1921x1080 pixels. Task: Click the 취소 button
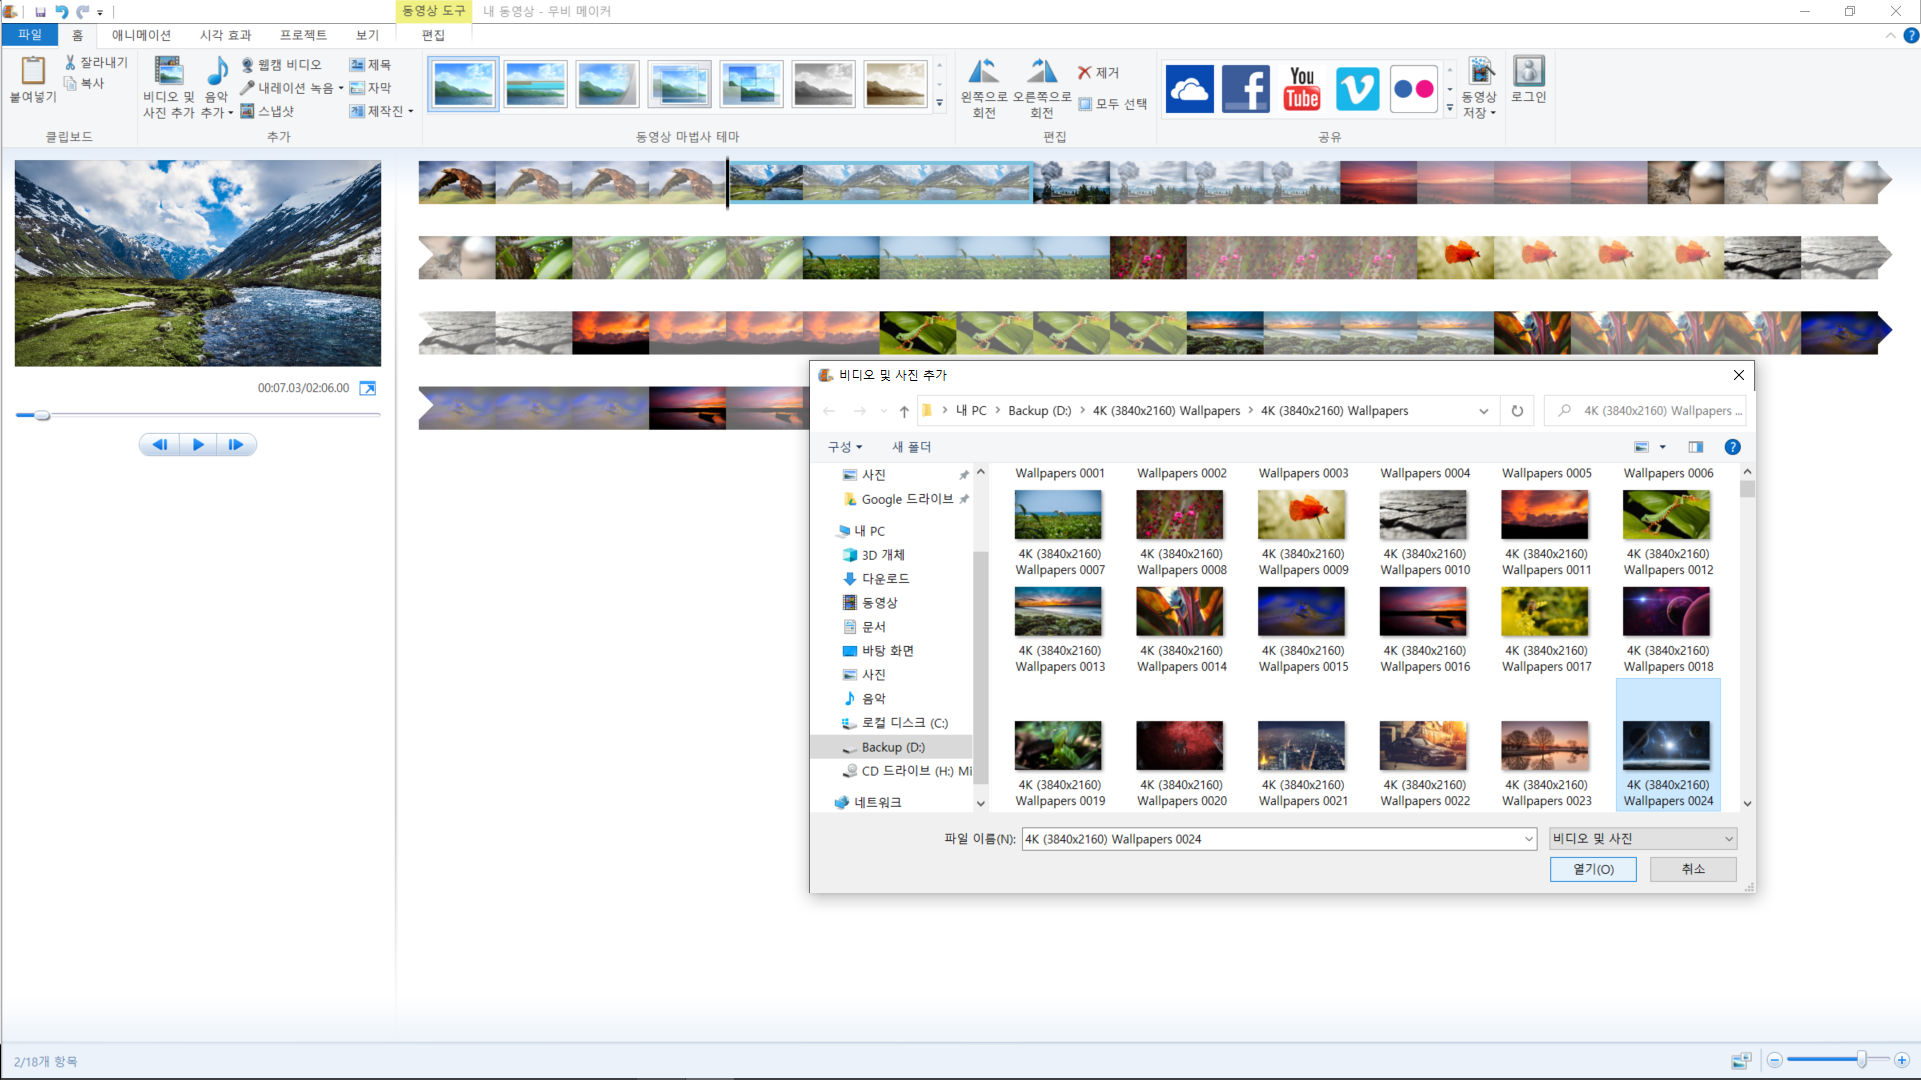1692,869
